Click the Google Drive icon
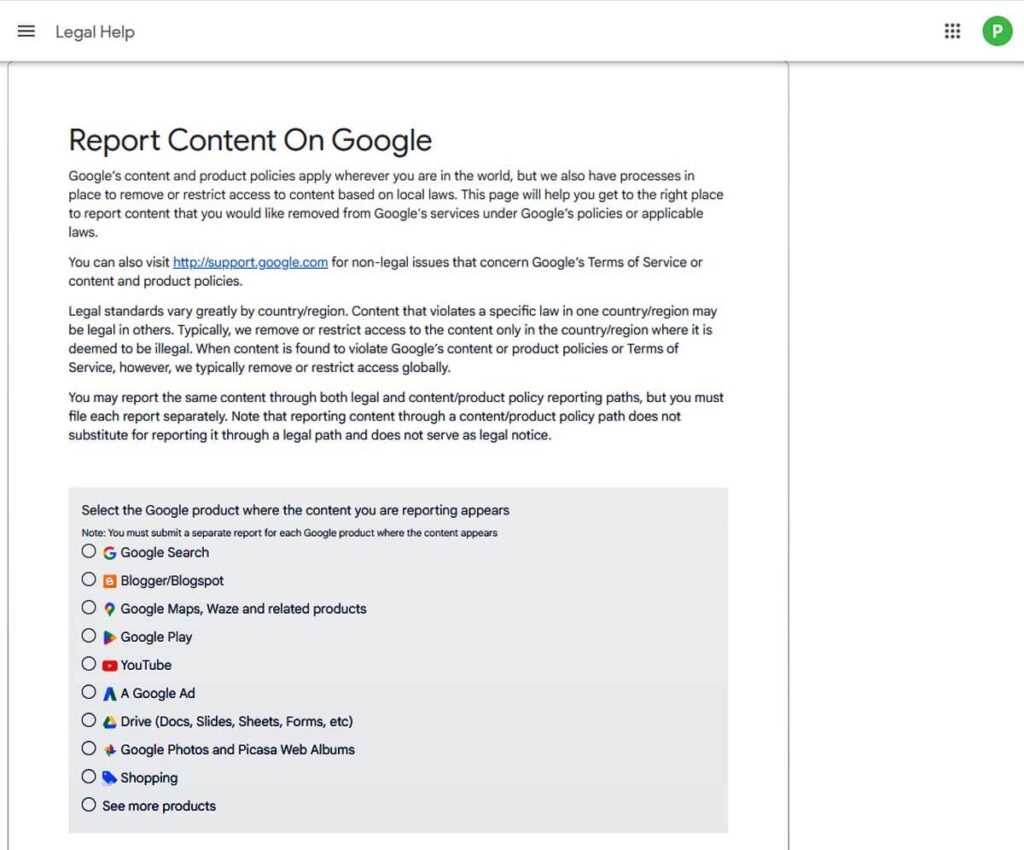 coord(108,720)
